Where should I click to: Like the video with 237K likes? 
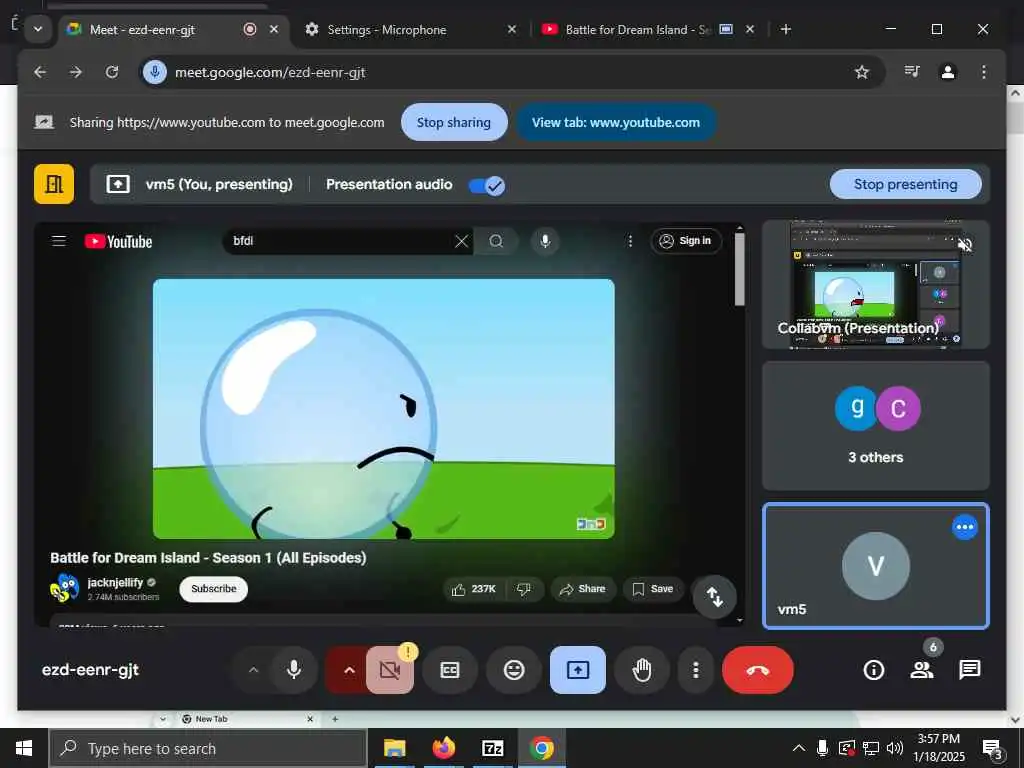tap(474, 589)
